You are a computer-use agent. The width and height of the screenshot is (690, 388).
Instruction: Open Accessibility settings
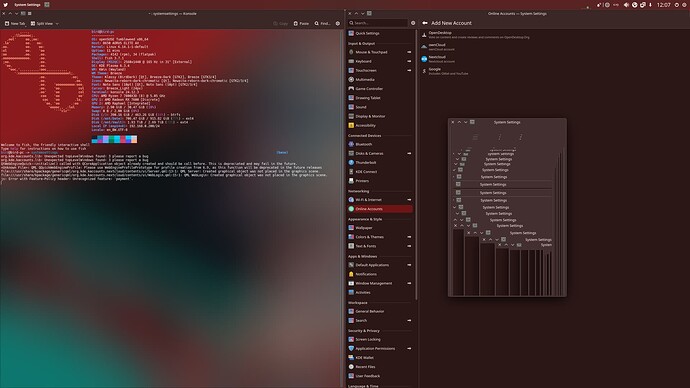tap(380, 125)
